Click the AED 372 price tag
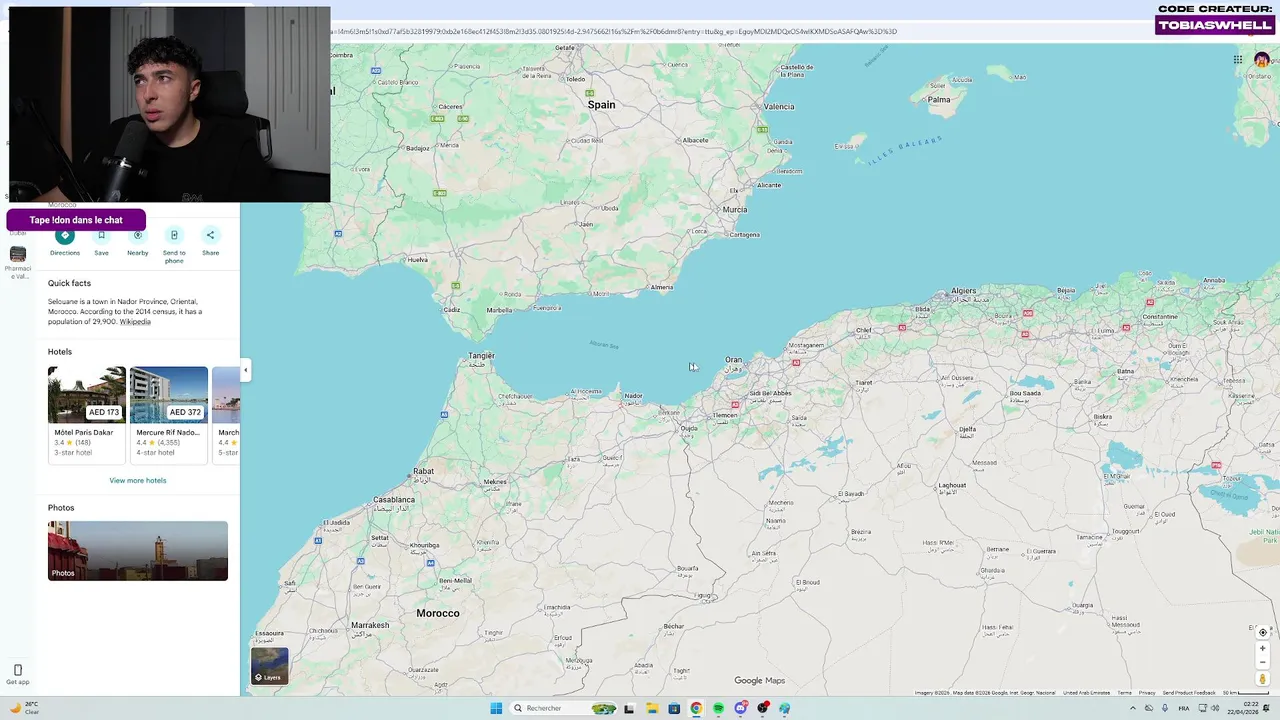This screenshot has height=720, width=1280. (x=185, y=412)
